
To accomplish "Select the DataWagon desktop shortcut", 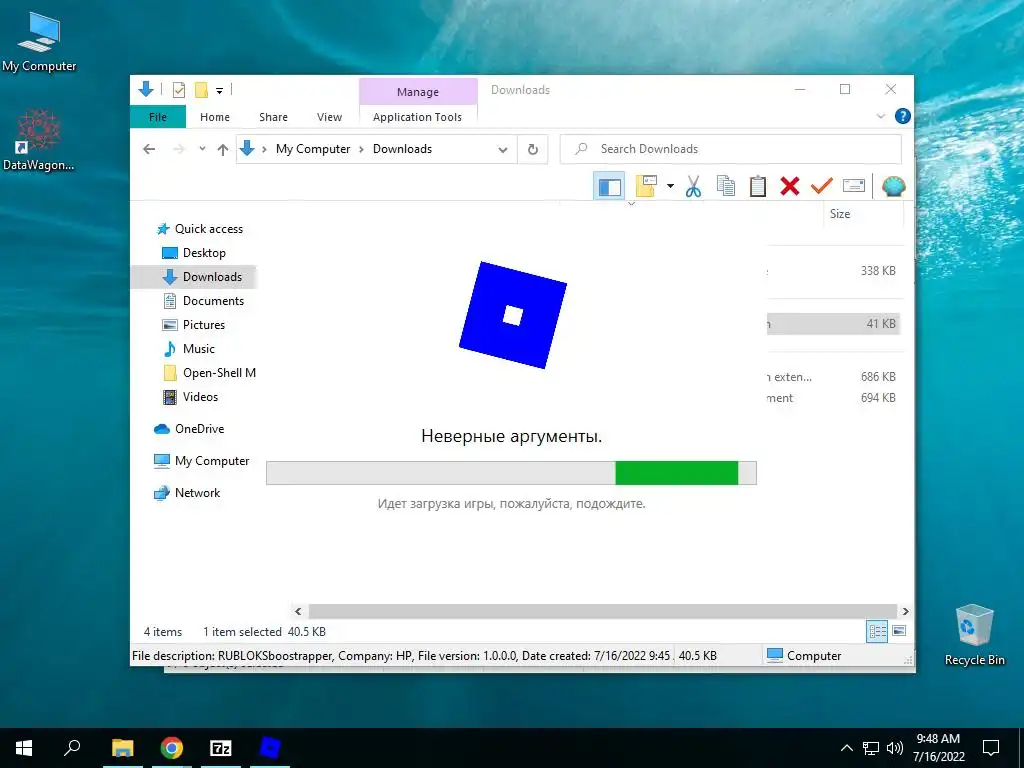I will [x=39, y=140].
